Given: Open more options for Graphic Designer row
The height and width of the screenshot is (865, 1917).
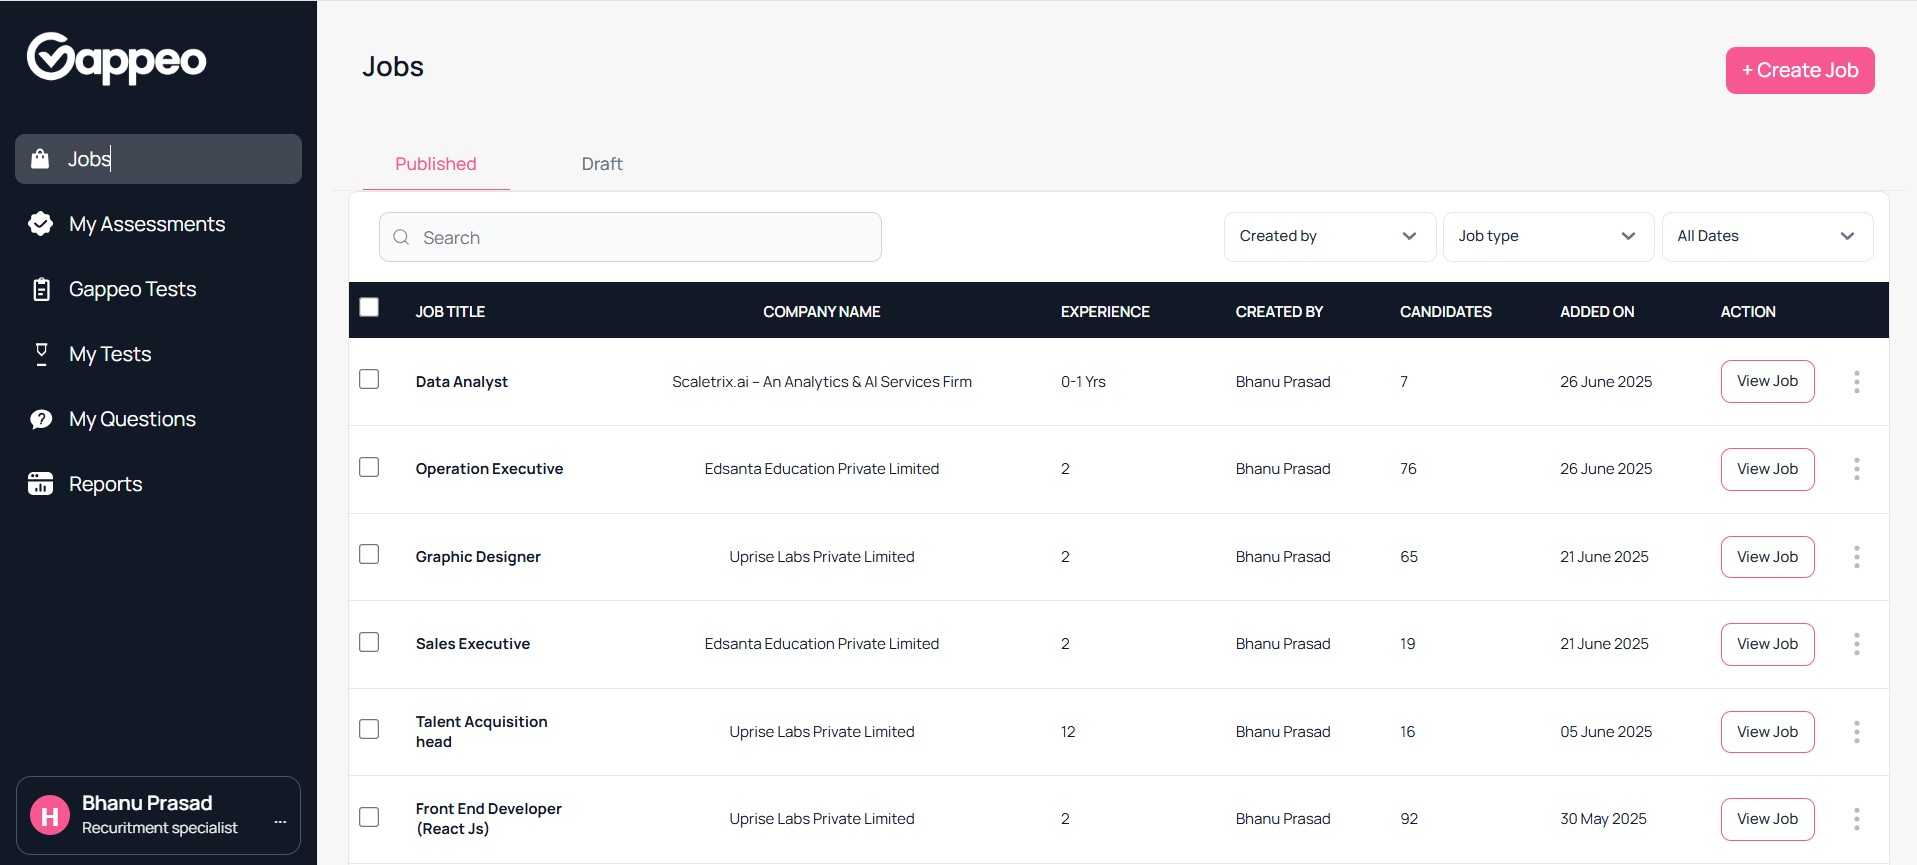Looking at the screenshot, I should click(1856, 557).
